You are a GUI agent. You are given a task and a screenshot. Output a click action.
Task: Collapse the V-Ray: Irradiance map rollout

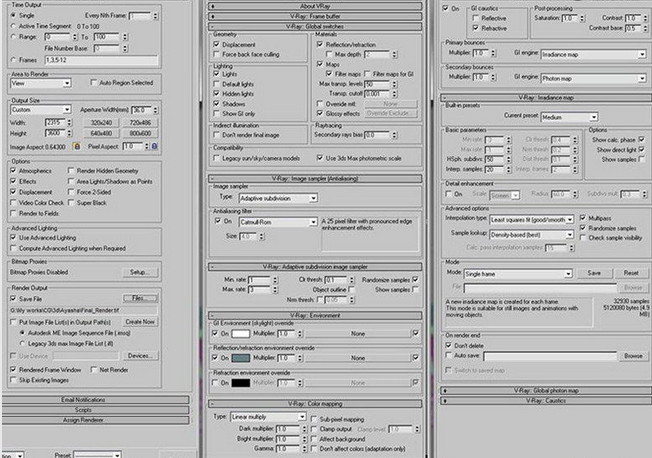[546, 98]
